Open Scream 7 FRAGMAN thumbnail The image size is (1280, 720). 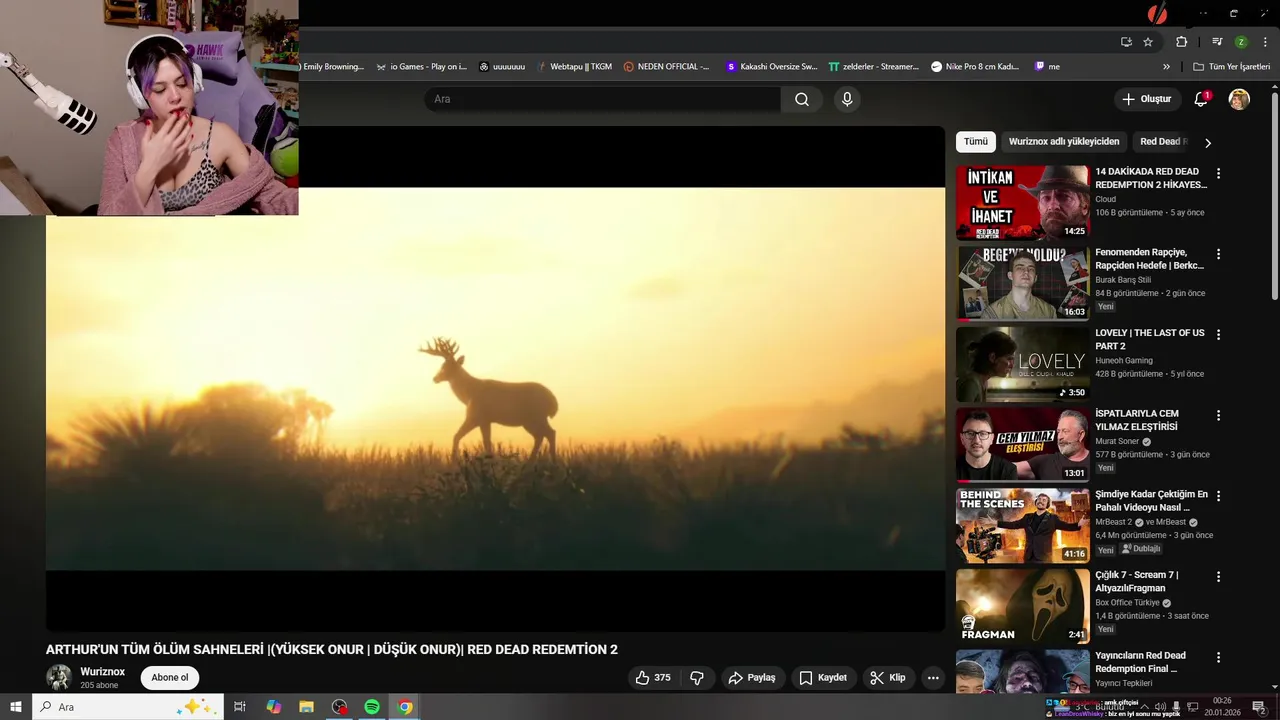(1023, 606)
